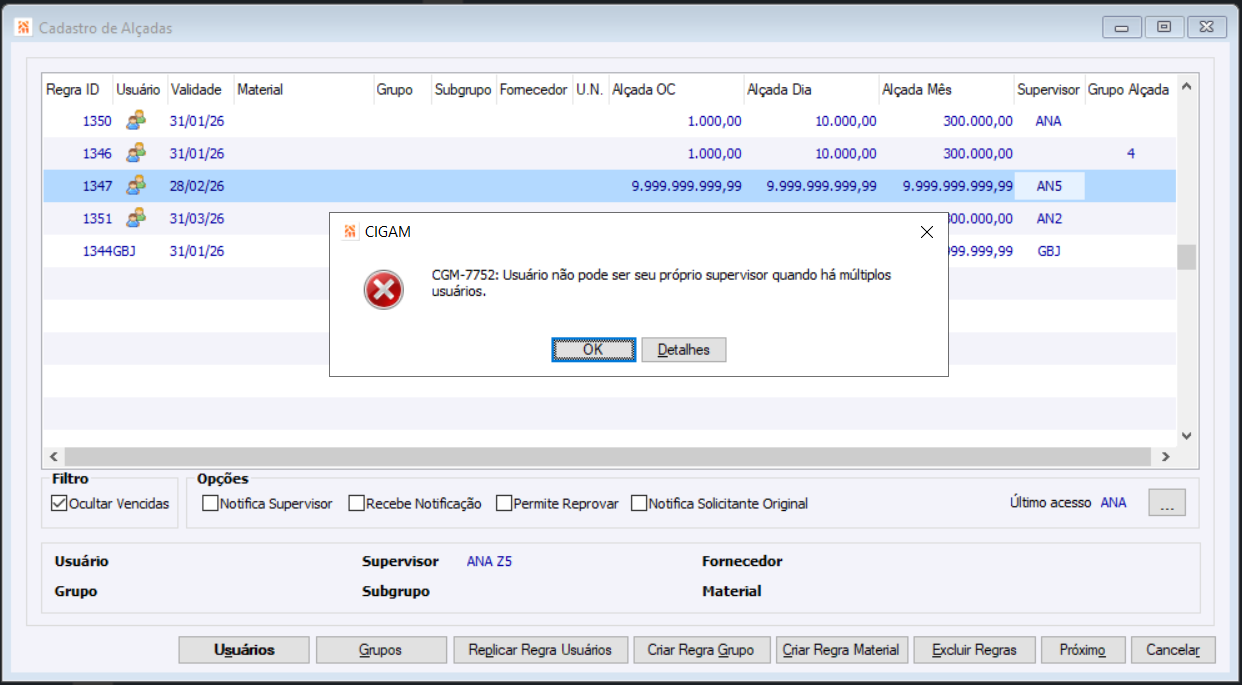
Task: Sort by Regra ID column header
Action: click(x=77, y=89)
